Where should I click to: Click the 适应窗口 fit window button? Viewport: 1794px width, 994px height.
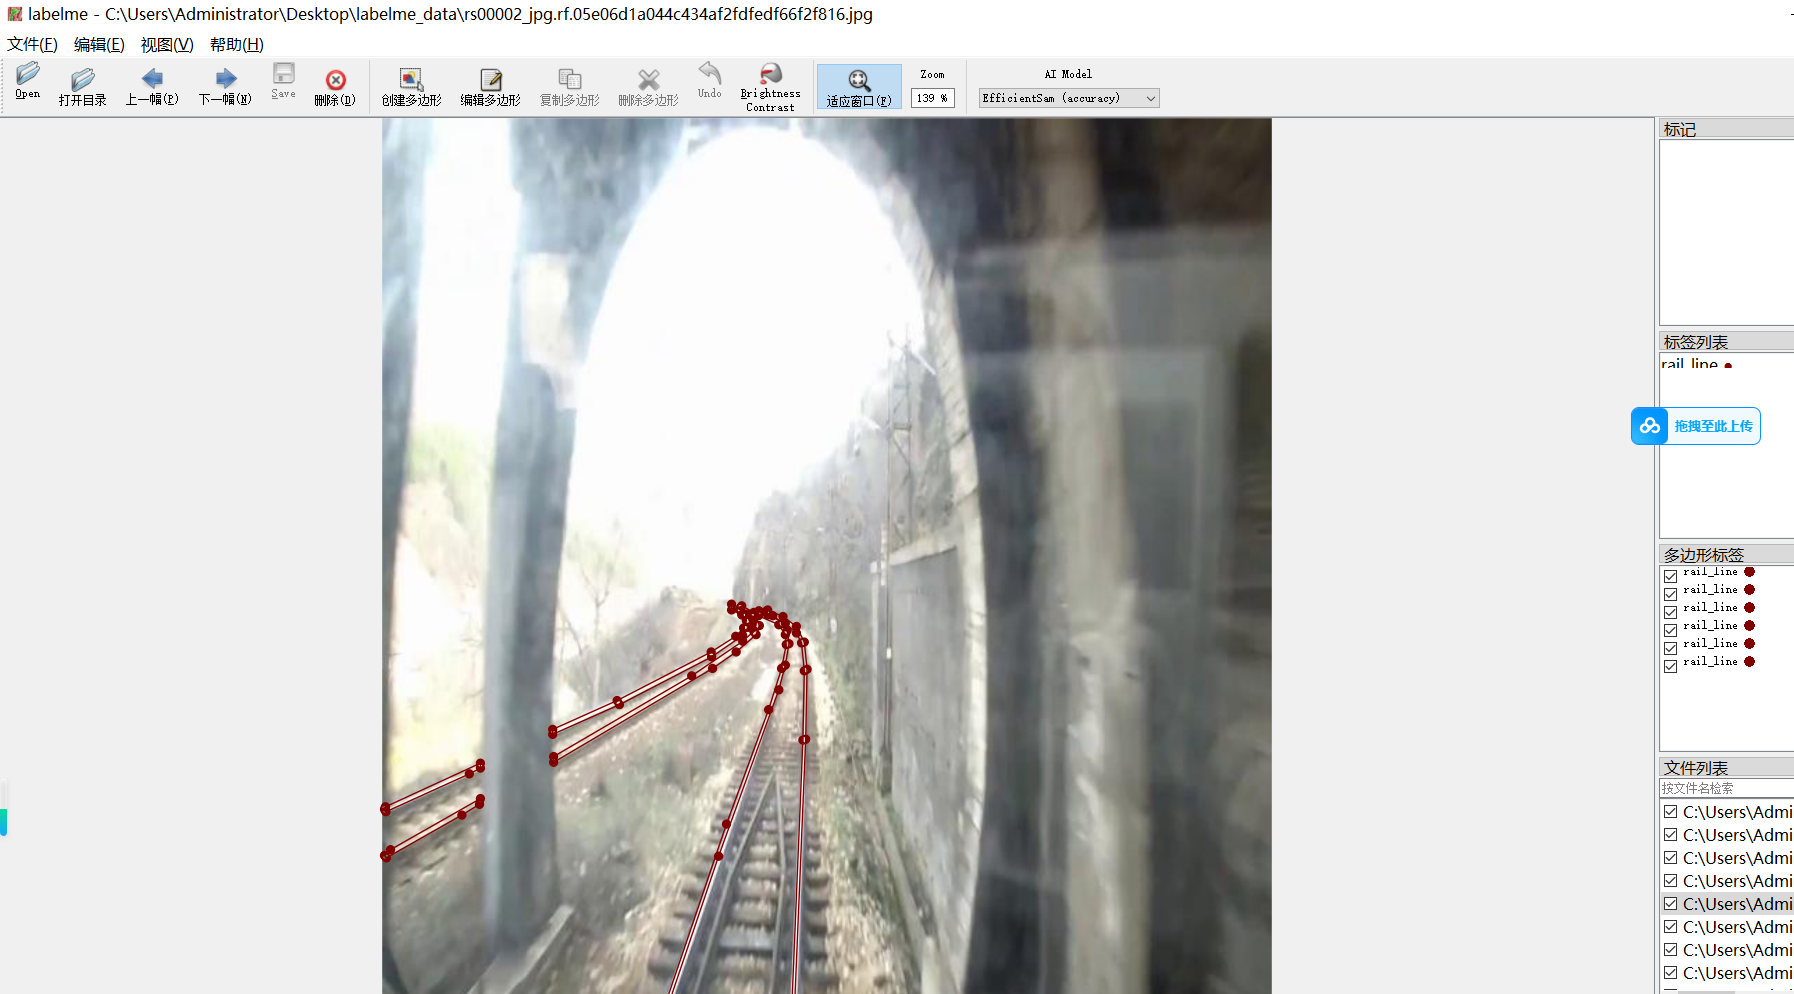click(x=859, y=87)
